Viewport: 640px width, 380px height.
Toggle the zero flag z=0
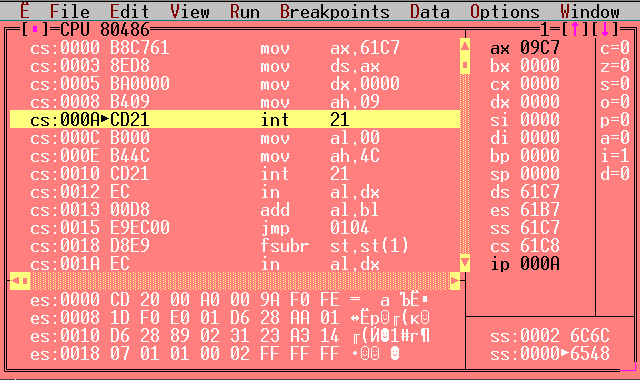[615, 66]
